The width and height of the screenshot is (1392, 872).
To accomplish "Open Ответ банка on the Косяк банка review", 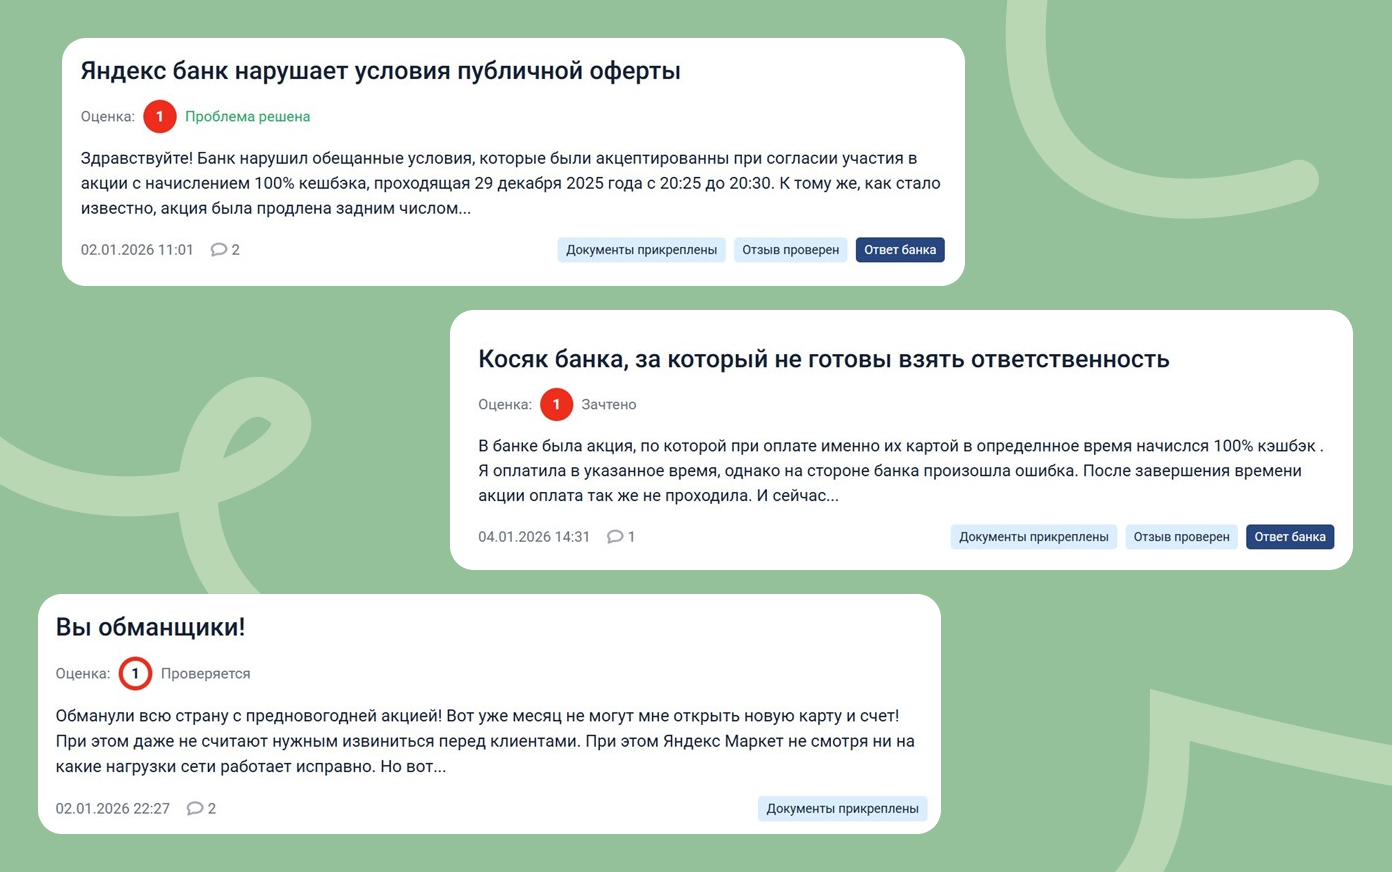I will tap(1289, 536).
